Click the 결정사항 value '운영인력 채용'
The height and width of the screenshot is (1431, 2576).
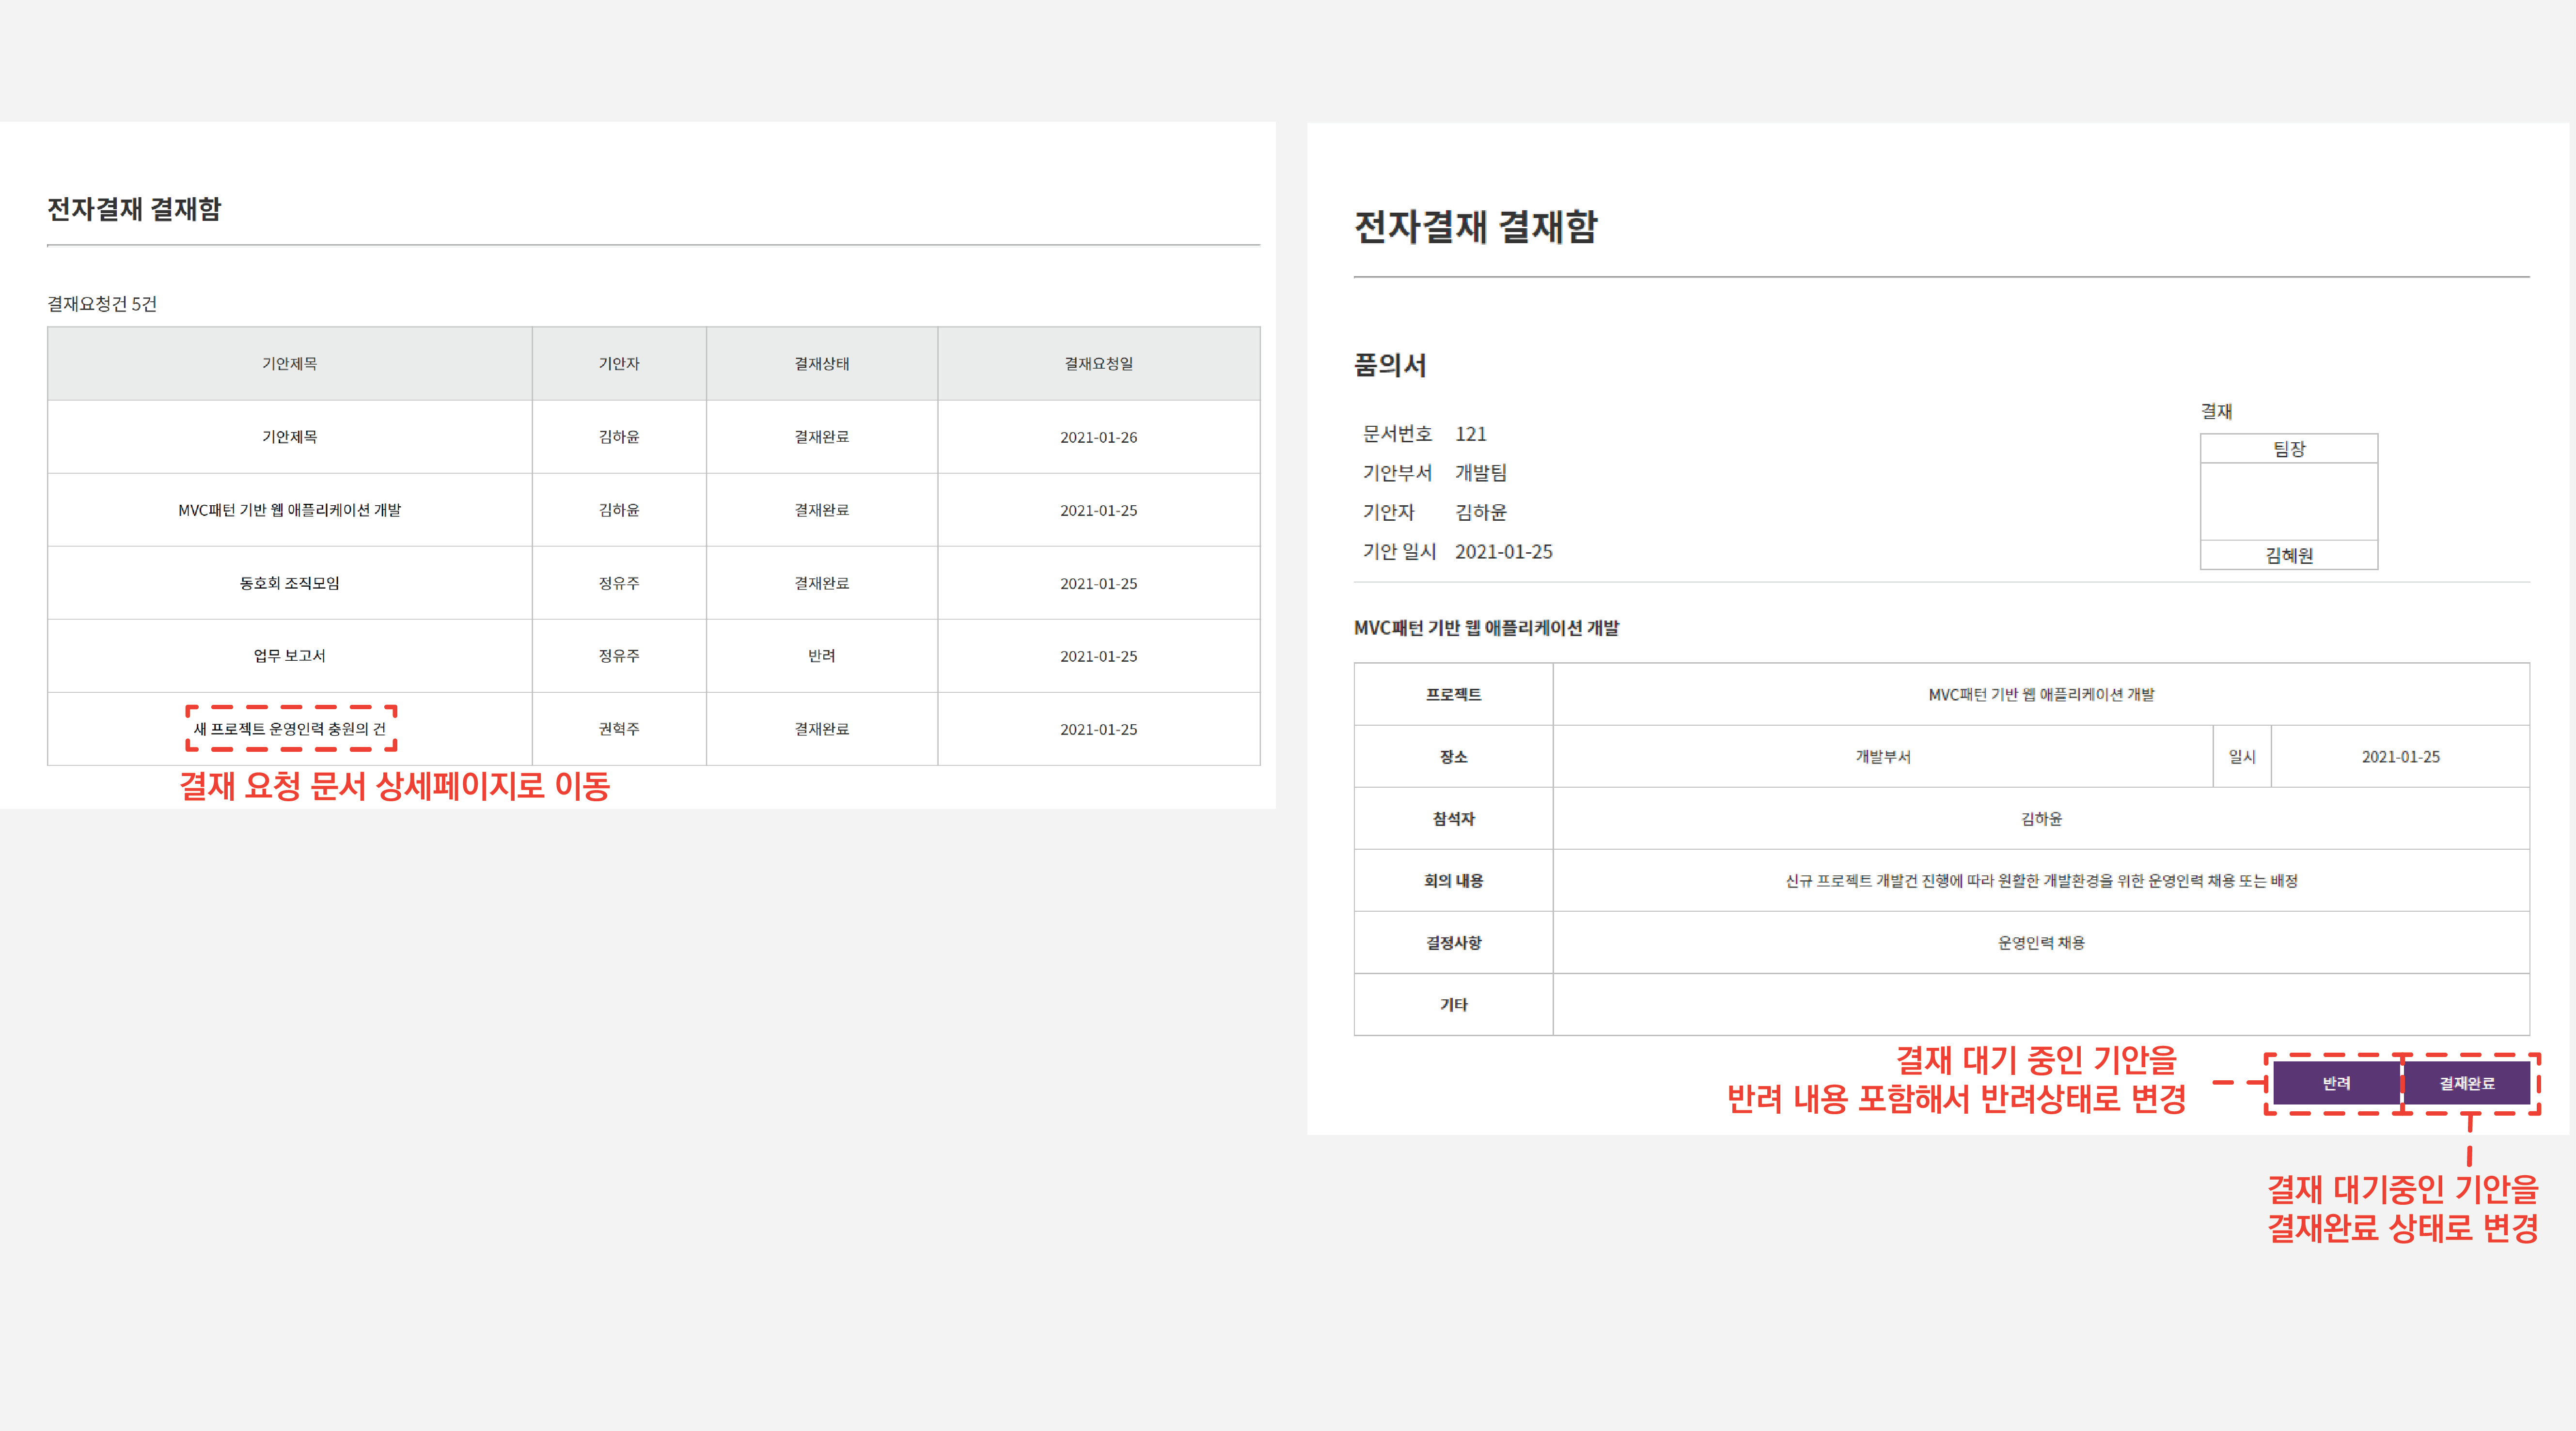point(2040,943)
